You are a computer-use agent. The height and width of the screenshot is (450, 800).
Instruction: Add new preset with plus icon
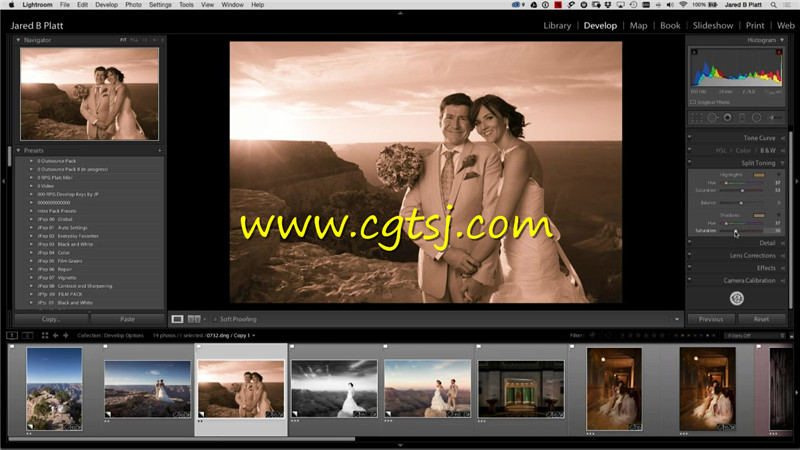[x=160, y=151]
